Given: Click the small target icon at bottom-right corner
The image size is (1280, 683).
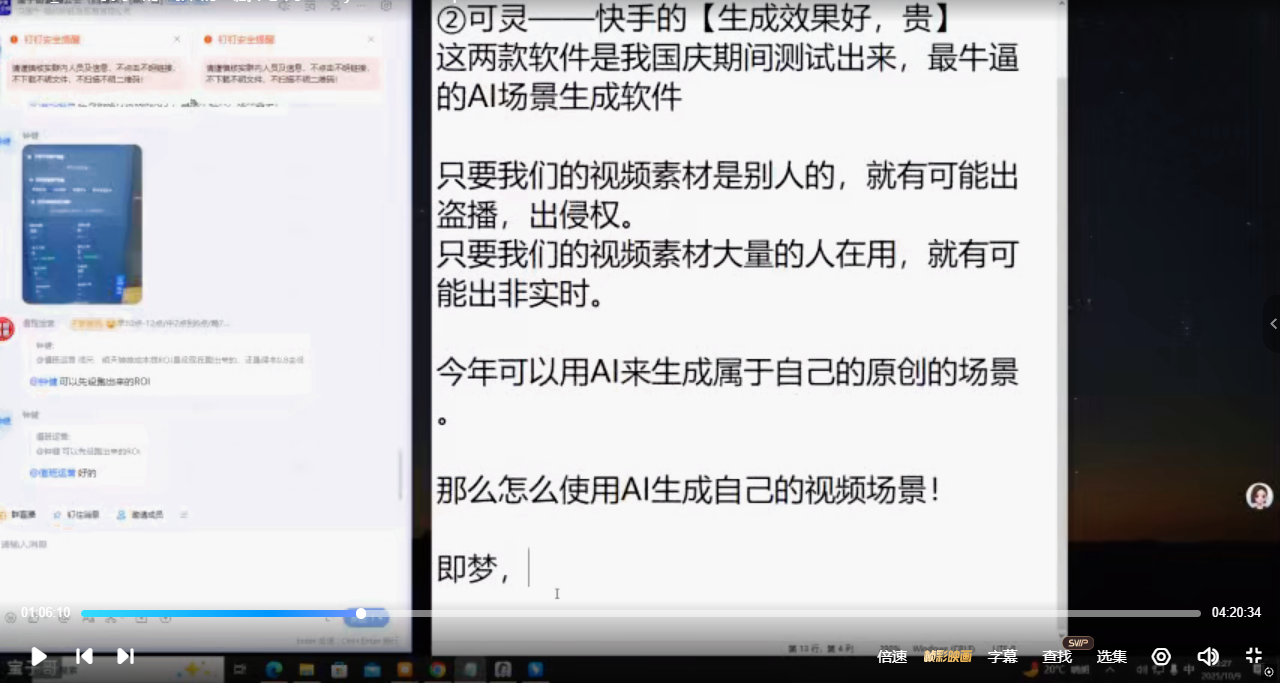Looking at the screenshot, I should [1269, 672].
